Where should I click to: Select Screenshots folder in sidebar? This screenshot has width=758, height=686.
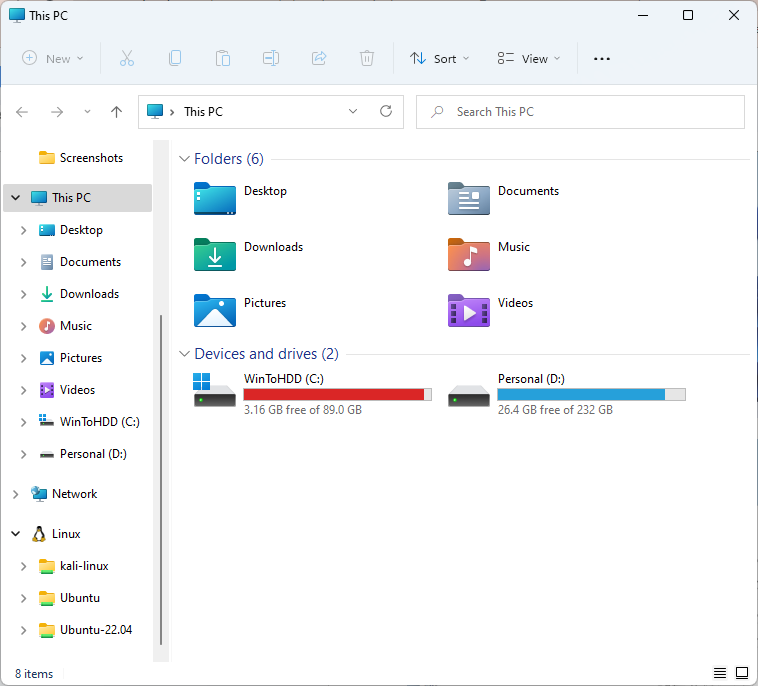click(x=81, y=158)
